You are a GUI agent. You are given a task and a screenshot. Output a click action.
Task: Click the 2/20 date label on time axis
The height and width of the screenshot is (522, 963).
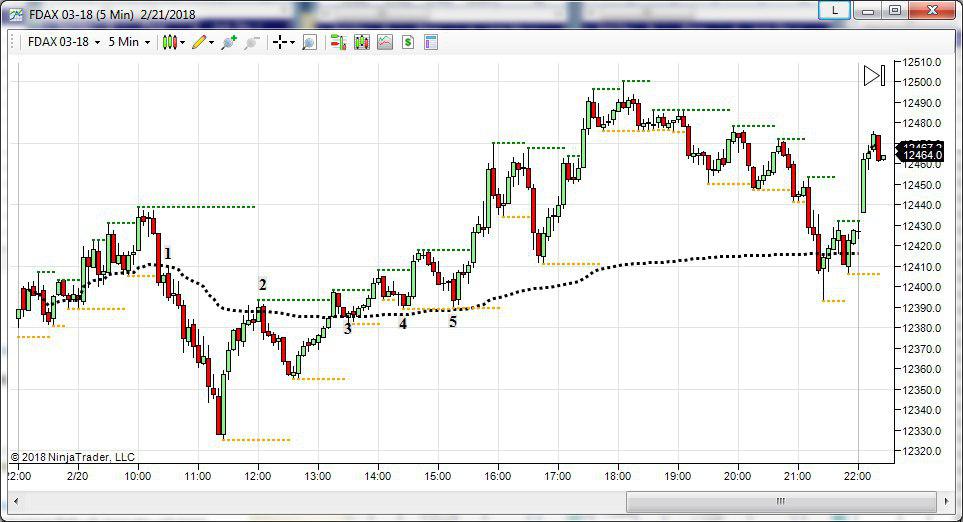pyautogui.click(x=77, y=476)
